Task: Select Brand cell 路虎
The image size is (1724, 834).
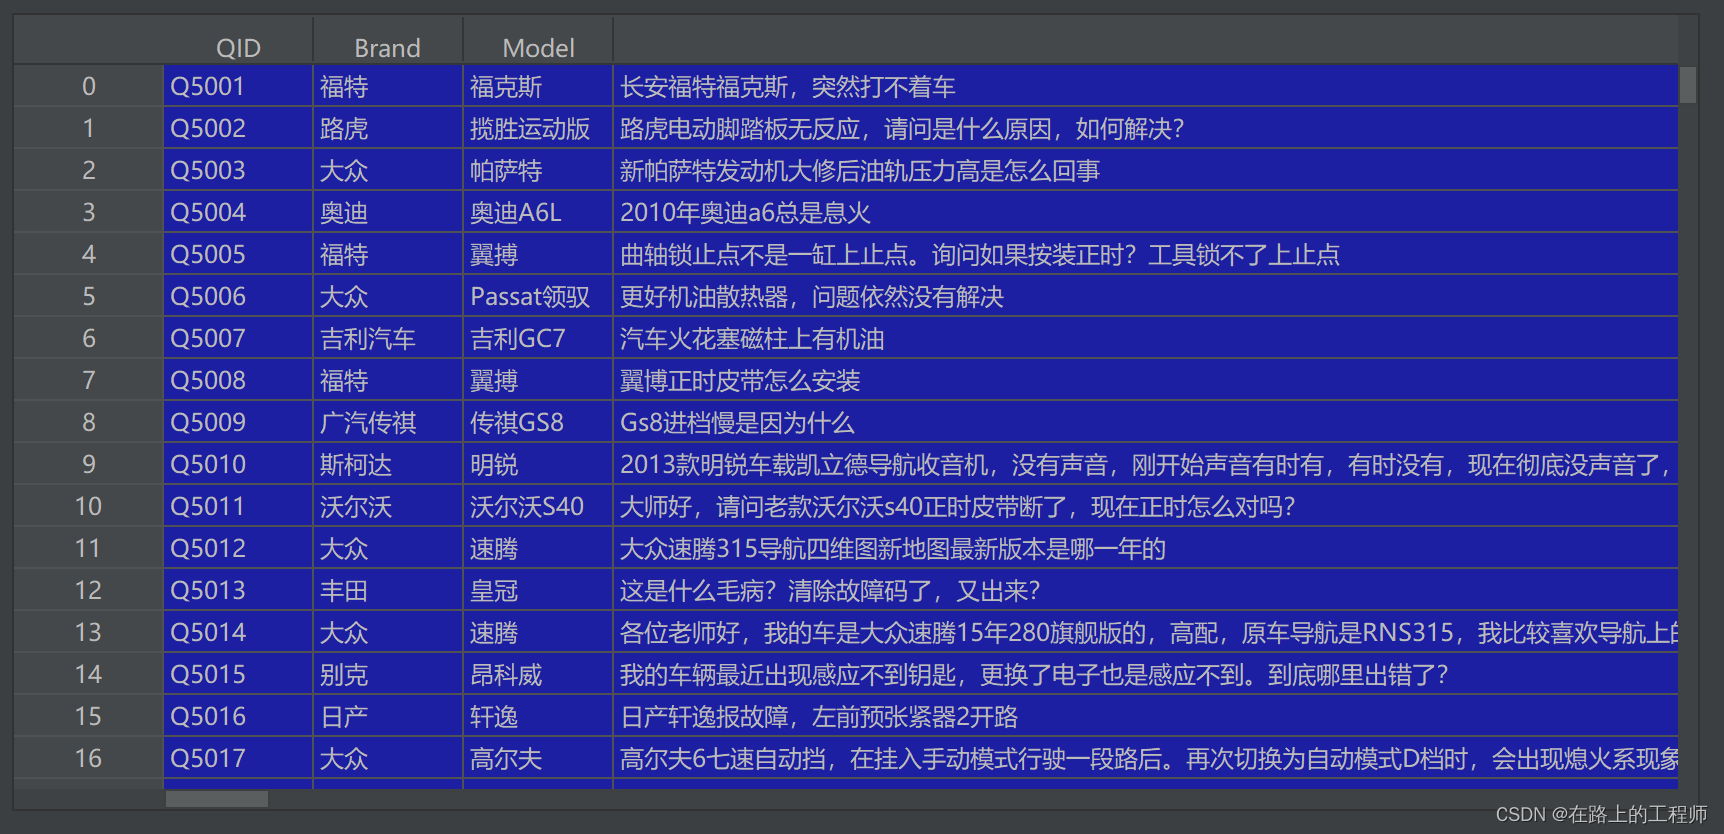Action: (388, 129)
